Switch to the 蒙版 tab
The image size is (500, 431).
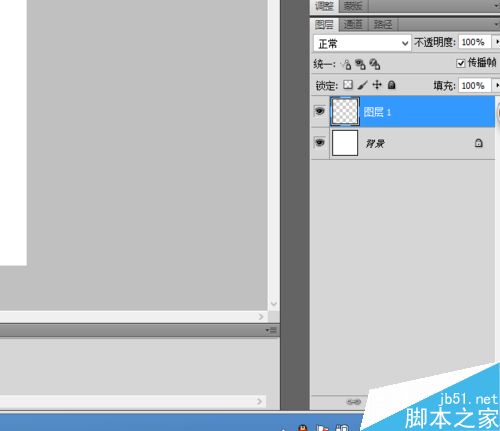pos(353,6)
